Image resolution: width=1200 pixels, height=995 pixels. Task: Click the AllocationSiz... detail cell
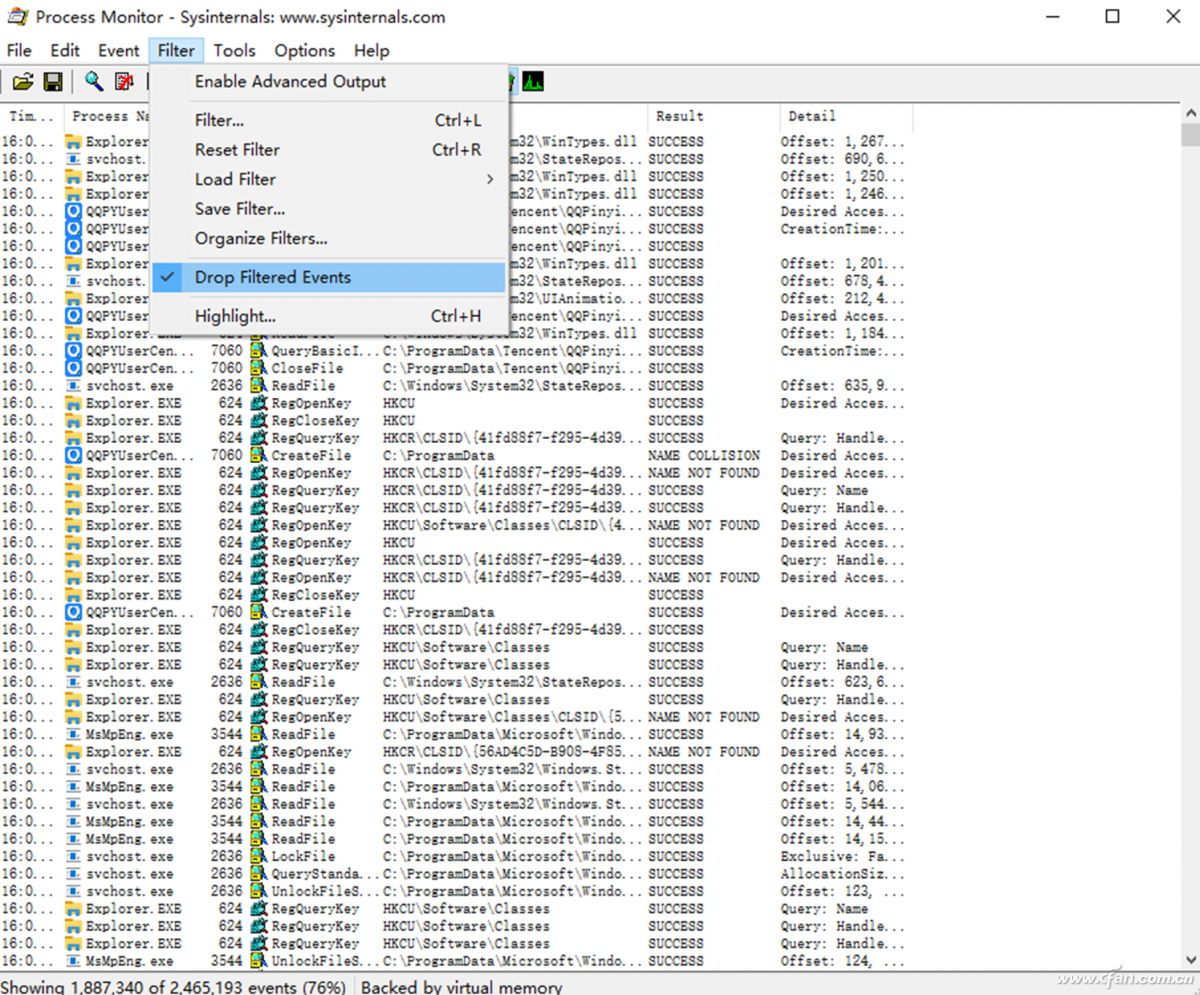point(843,874)
